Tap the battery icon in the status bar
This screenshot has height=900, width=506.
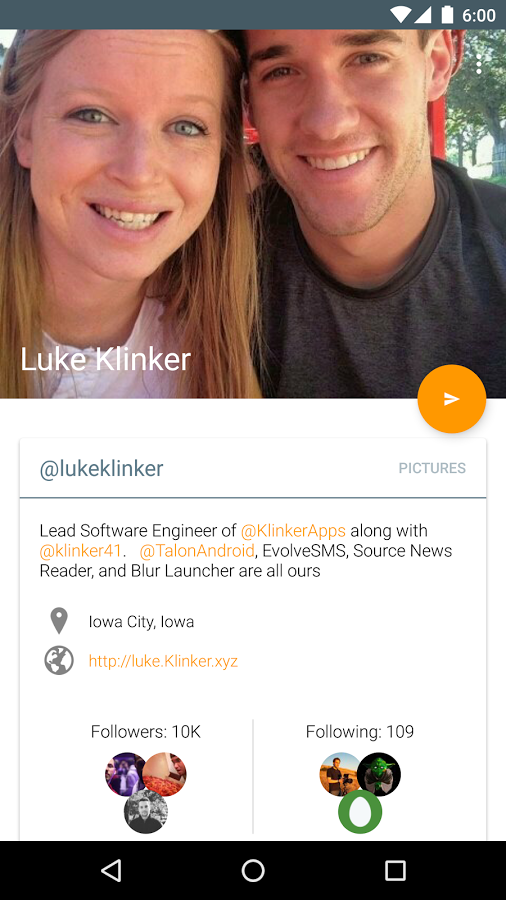(447, 15)
